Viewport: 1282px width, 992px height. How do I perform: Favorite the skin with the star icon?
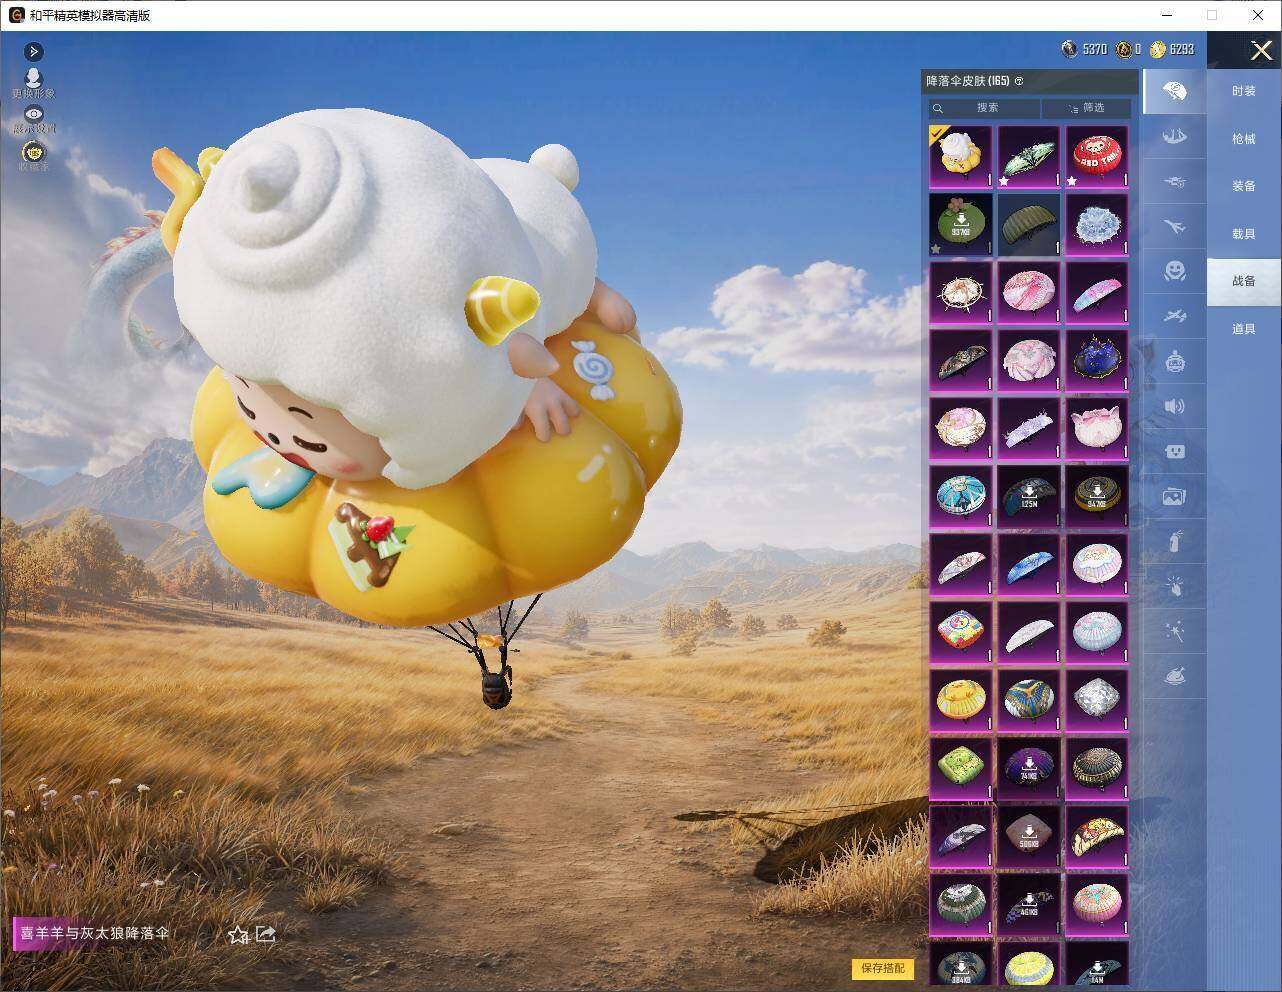238,935
